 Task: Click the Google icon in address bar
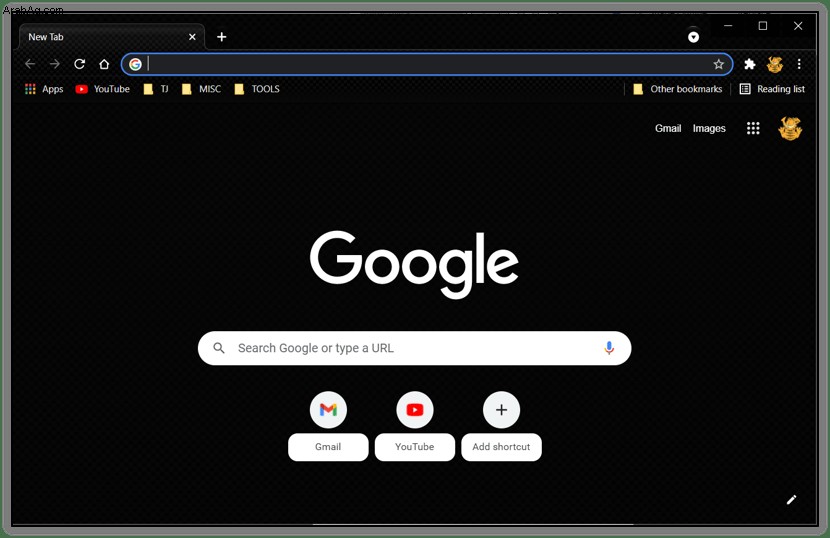[136, 64]
